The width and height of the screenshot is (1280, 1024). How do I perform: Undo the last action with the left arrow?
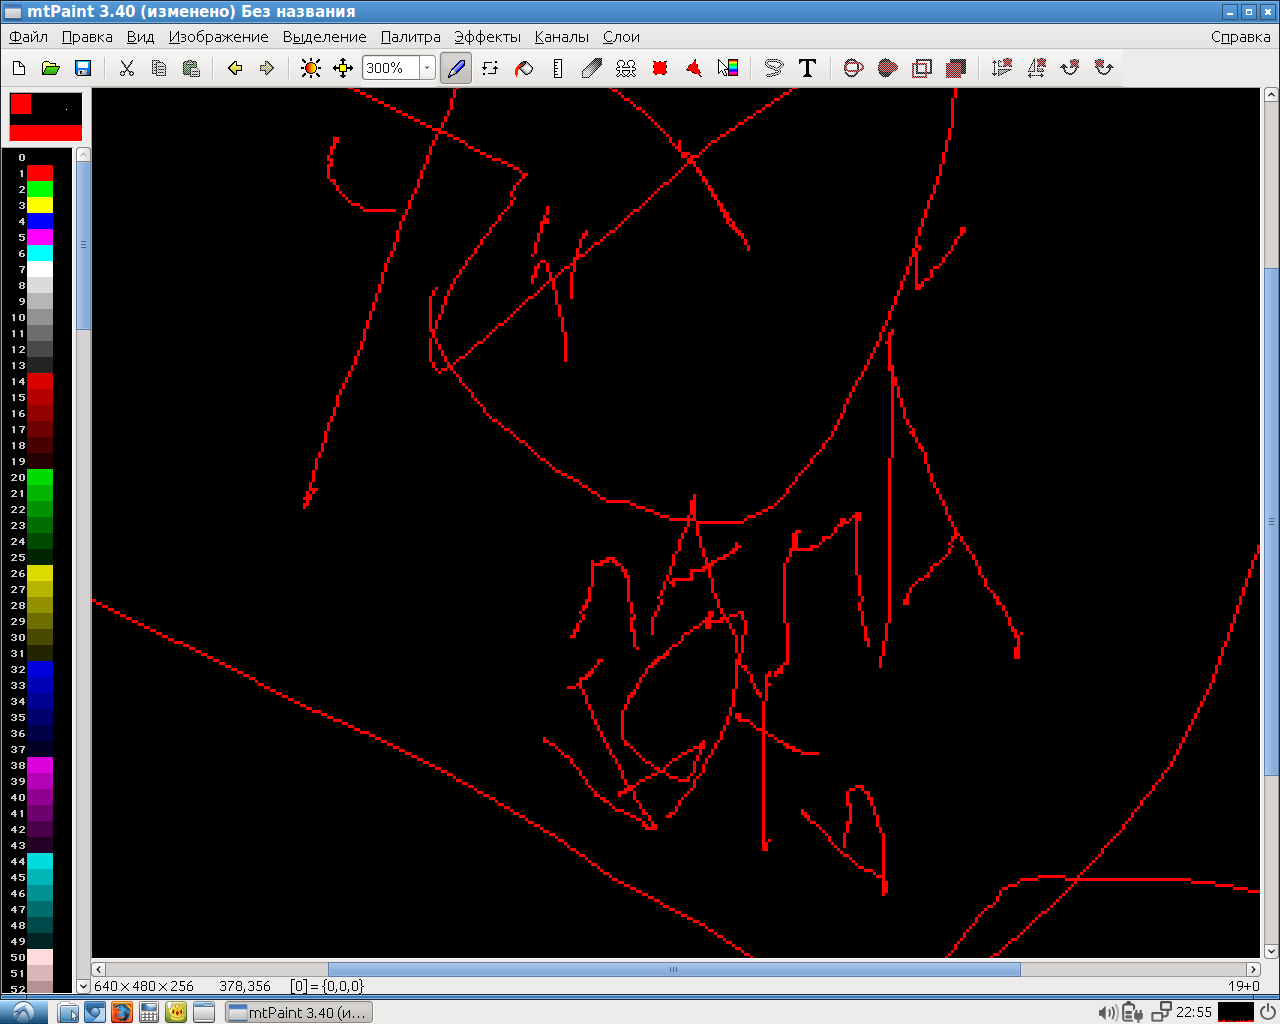235,68
